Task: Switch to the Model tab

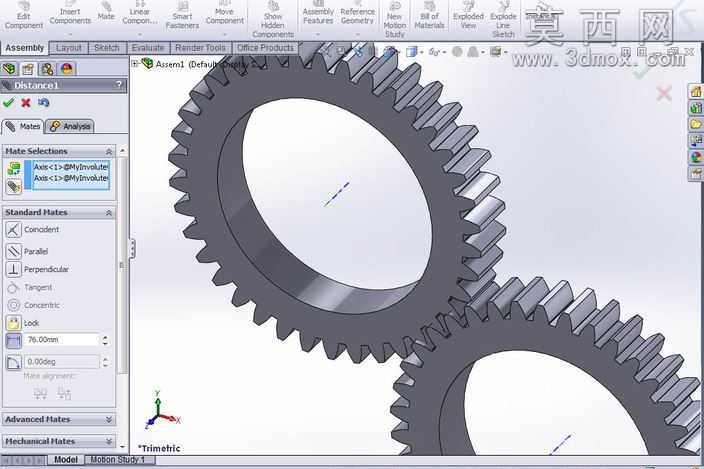Action: 66,460
